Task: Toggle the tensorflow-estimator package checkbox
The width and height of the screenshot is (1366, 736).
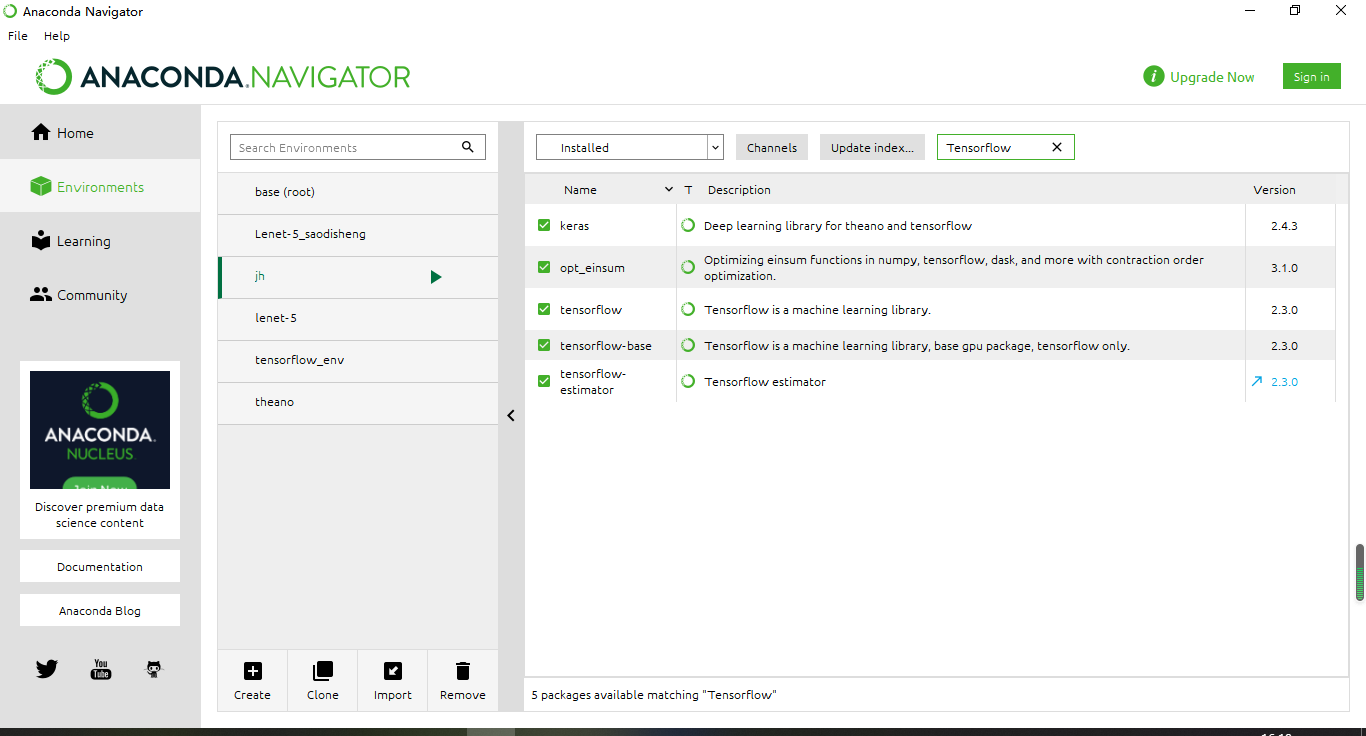Action: coord(544,381)
